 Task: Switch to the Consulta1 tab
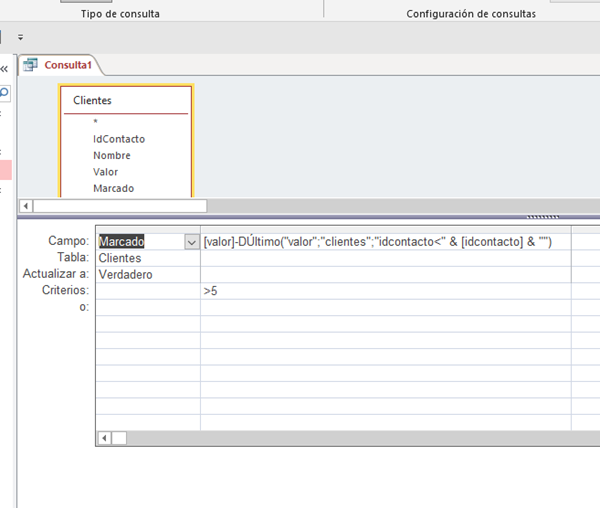pyautogui.click(x=67, y=65)
